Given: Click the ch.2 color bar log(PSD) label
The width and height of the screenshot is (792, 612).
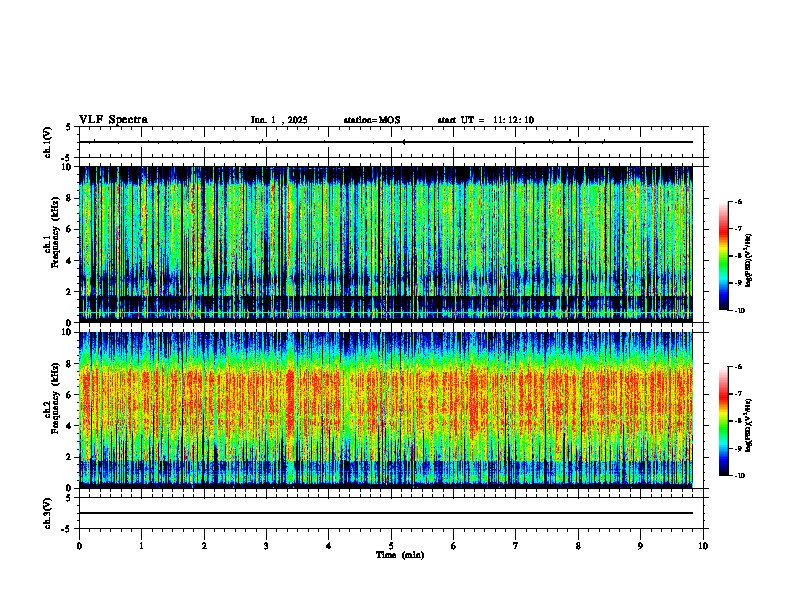Looking at the screenshot, I should 749,426.
